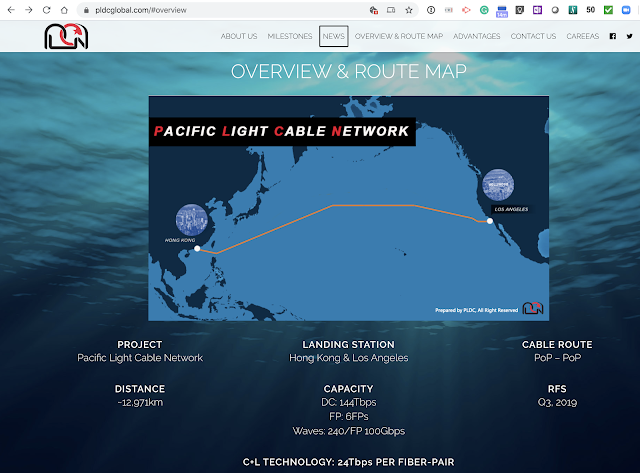Click the 'PoP – PoP' text

tap(558, 358)
